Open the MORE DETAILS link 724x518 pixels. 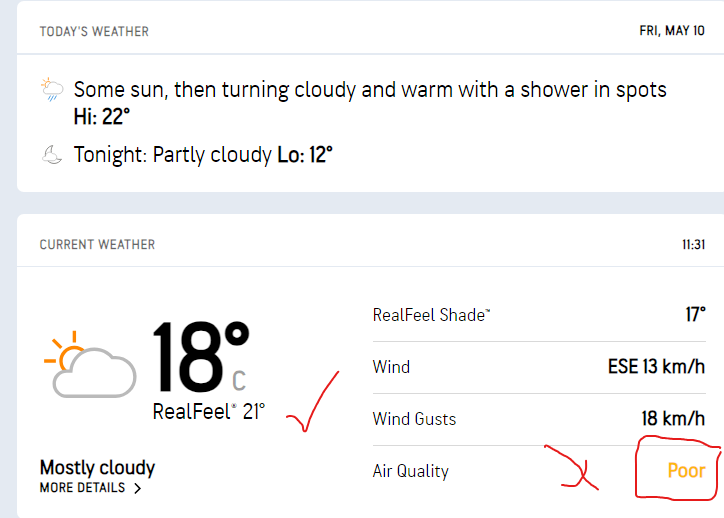(x=83, y=488)
